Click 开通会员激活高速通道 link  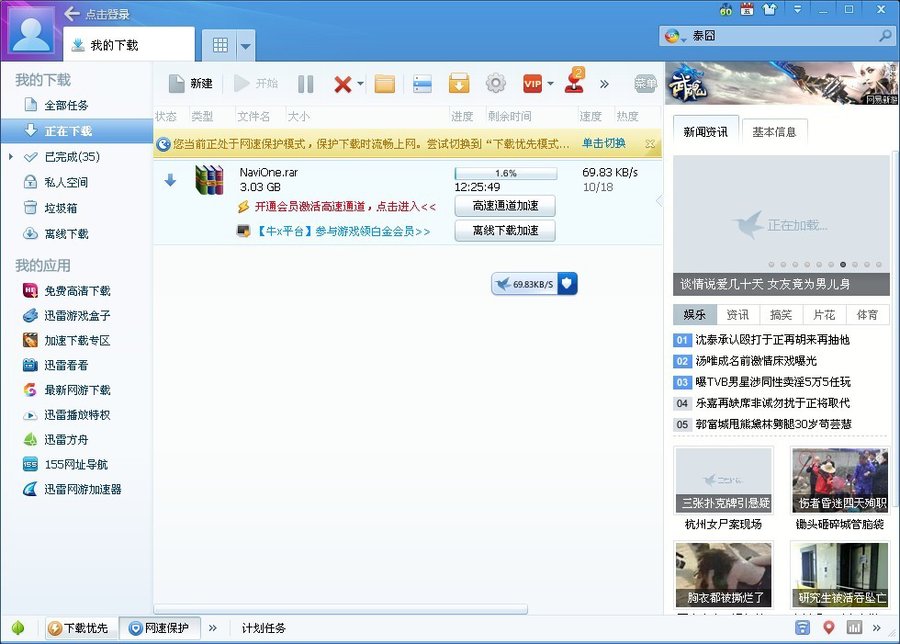[345, 206]
